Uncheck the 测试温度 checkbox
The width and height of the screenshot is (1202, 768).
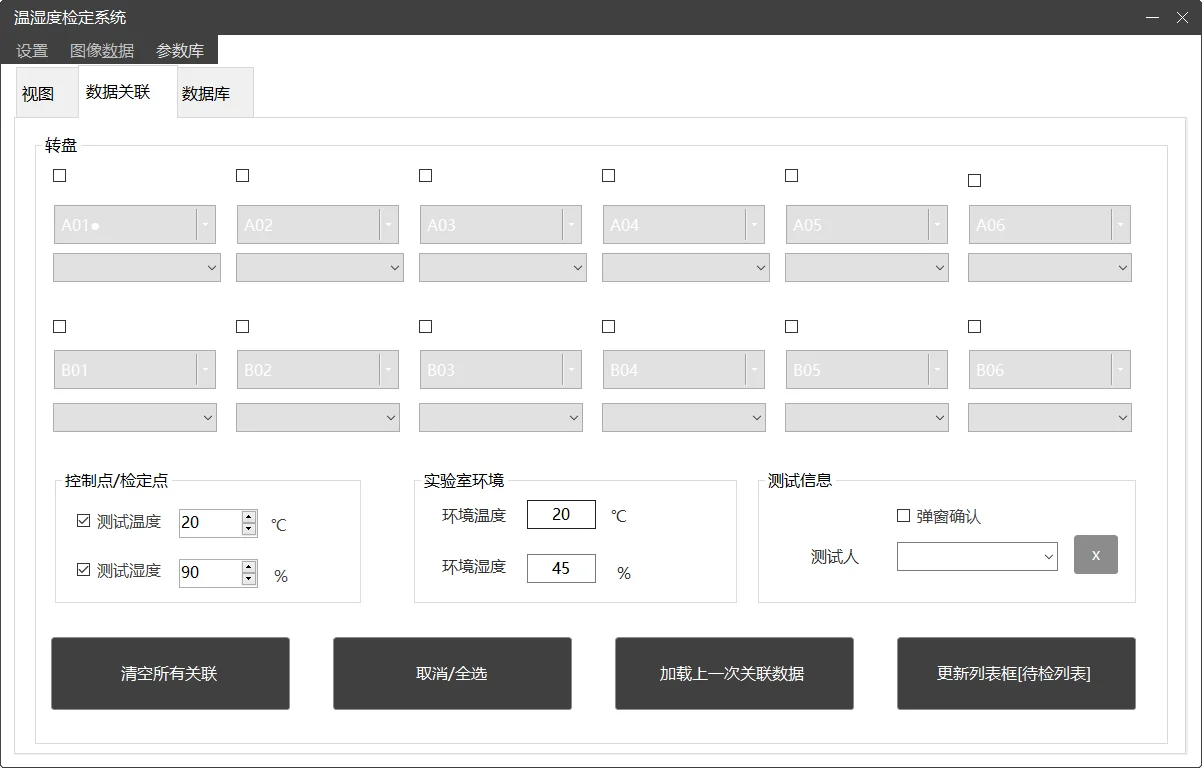[x=84, y=521]
